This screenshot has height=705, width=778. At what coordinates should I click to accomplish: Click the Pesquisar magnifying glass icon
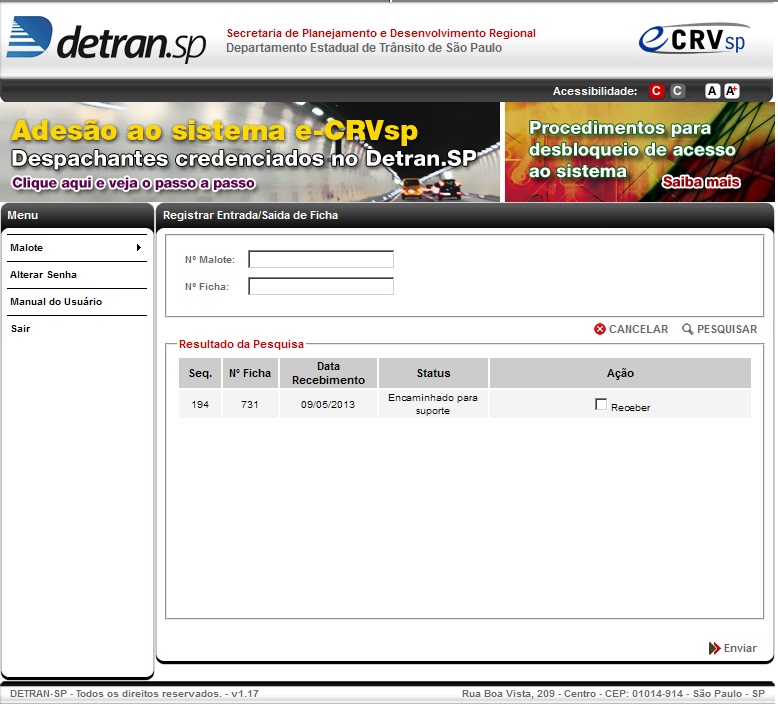coord(687,329)
